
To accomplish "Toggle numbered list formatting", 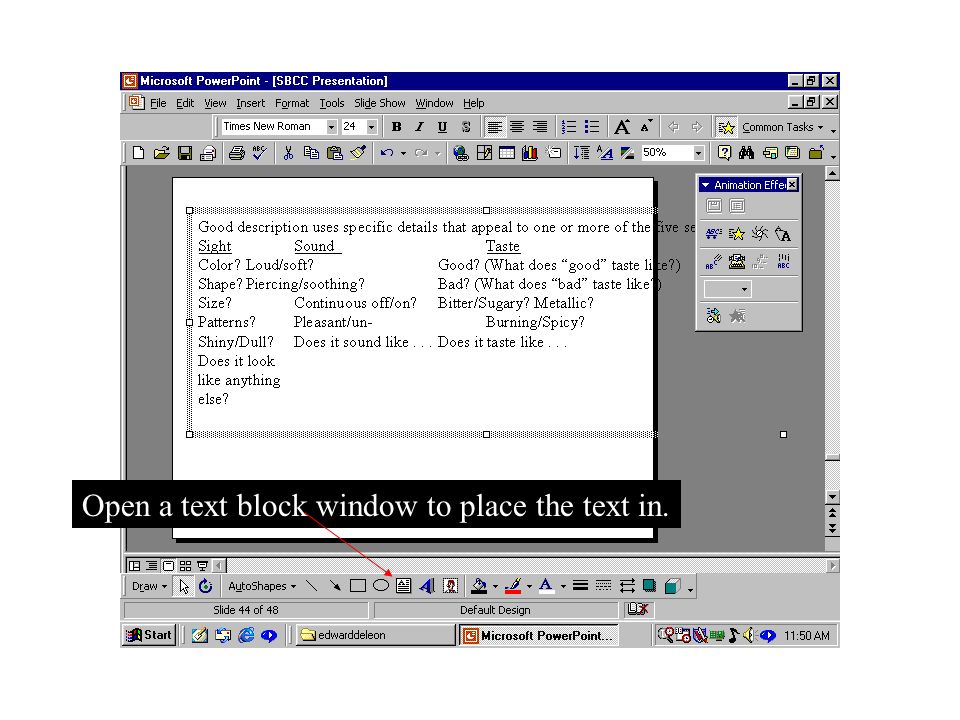I will [x=568, y=127].
